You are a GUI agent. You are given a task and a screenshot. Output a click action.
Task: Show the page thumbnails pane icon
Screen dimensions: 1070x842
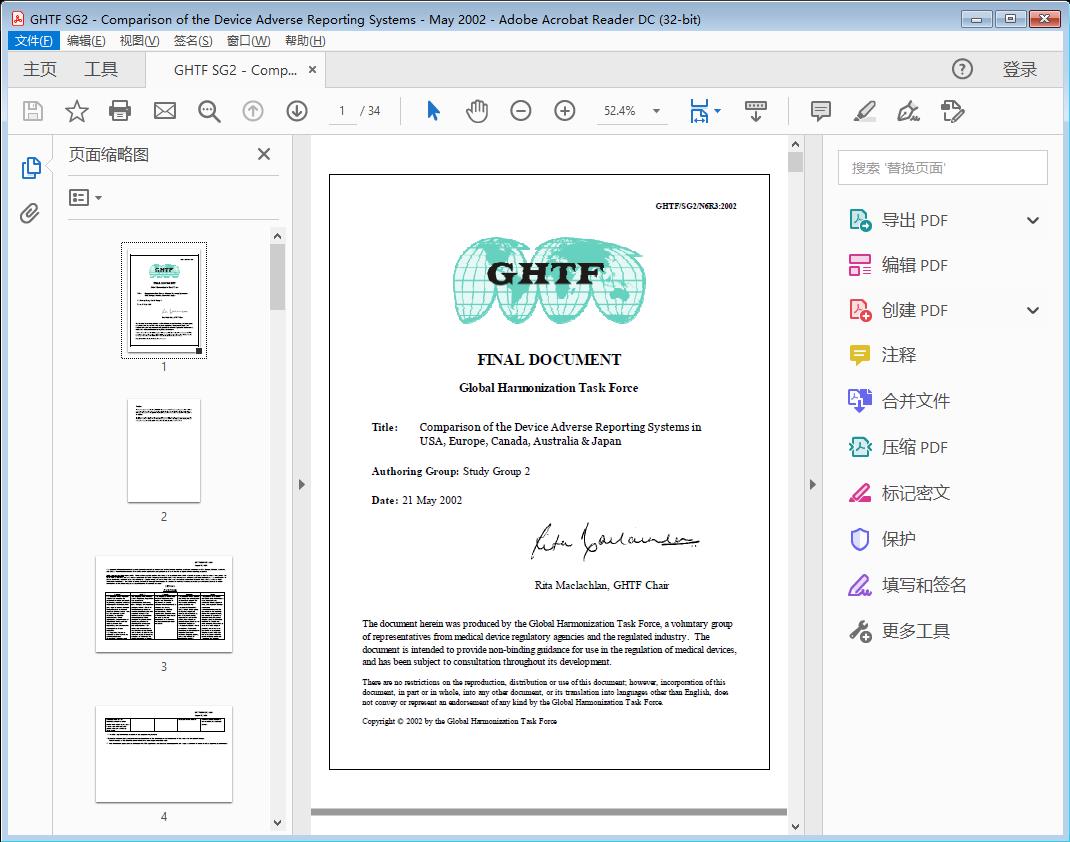[31, 168]
